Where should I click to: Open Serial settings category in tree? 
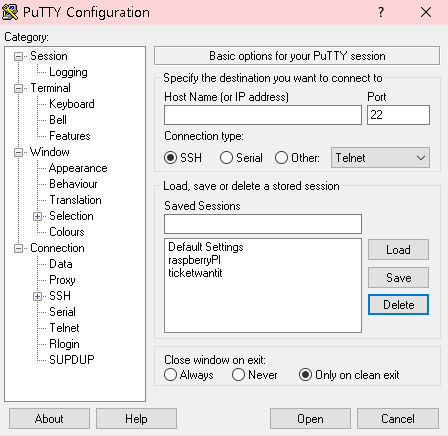point(62,312)
